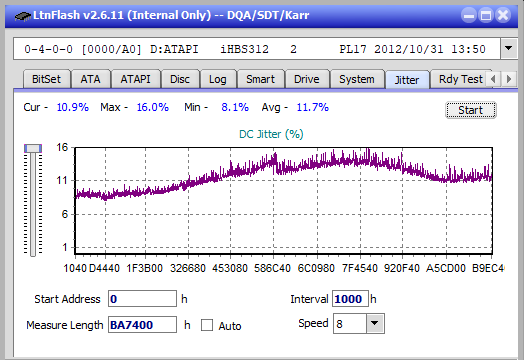Image resolution: width=524 pixels, height=360 pixels.
Task: Open the Rdy Test tab
Action: point(461,79)
